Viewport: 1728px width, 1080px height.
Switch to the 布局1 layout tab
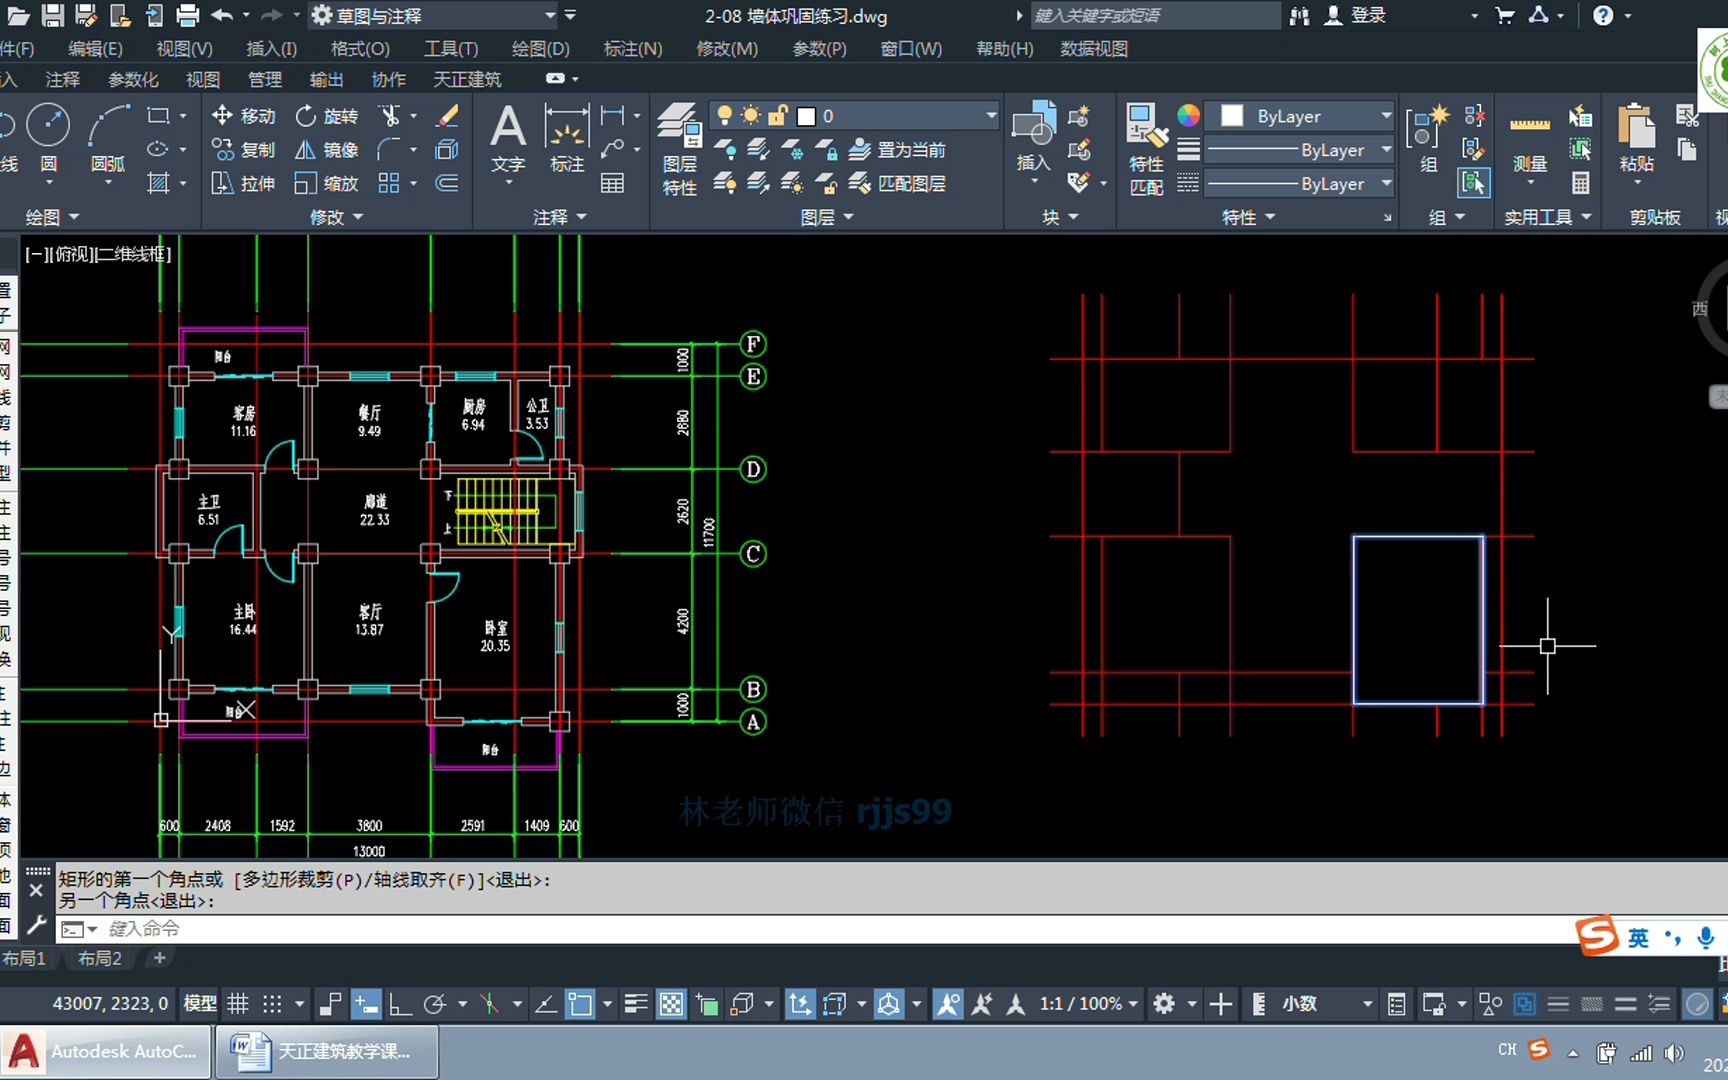pos(24,958)
